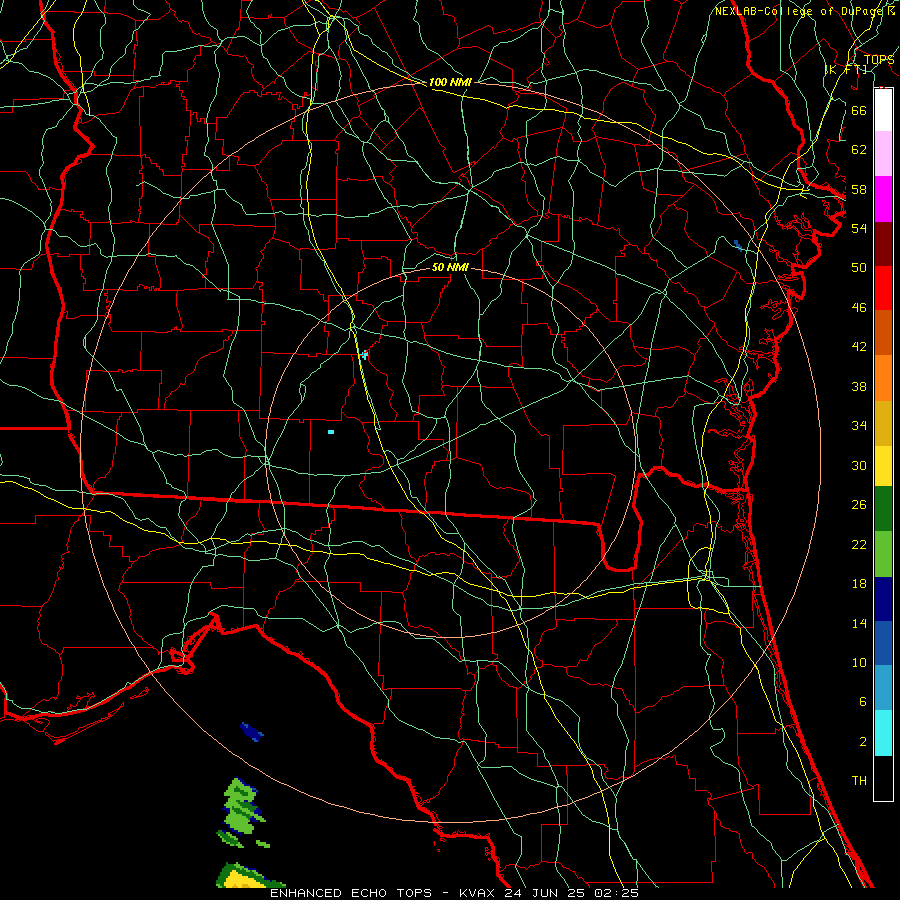Click the navy legend swatch near 18
Viewport: 900px width, 900px height.
pos(883,599)
